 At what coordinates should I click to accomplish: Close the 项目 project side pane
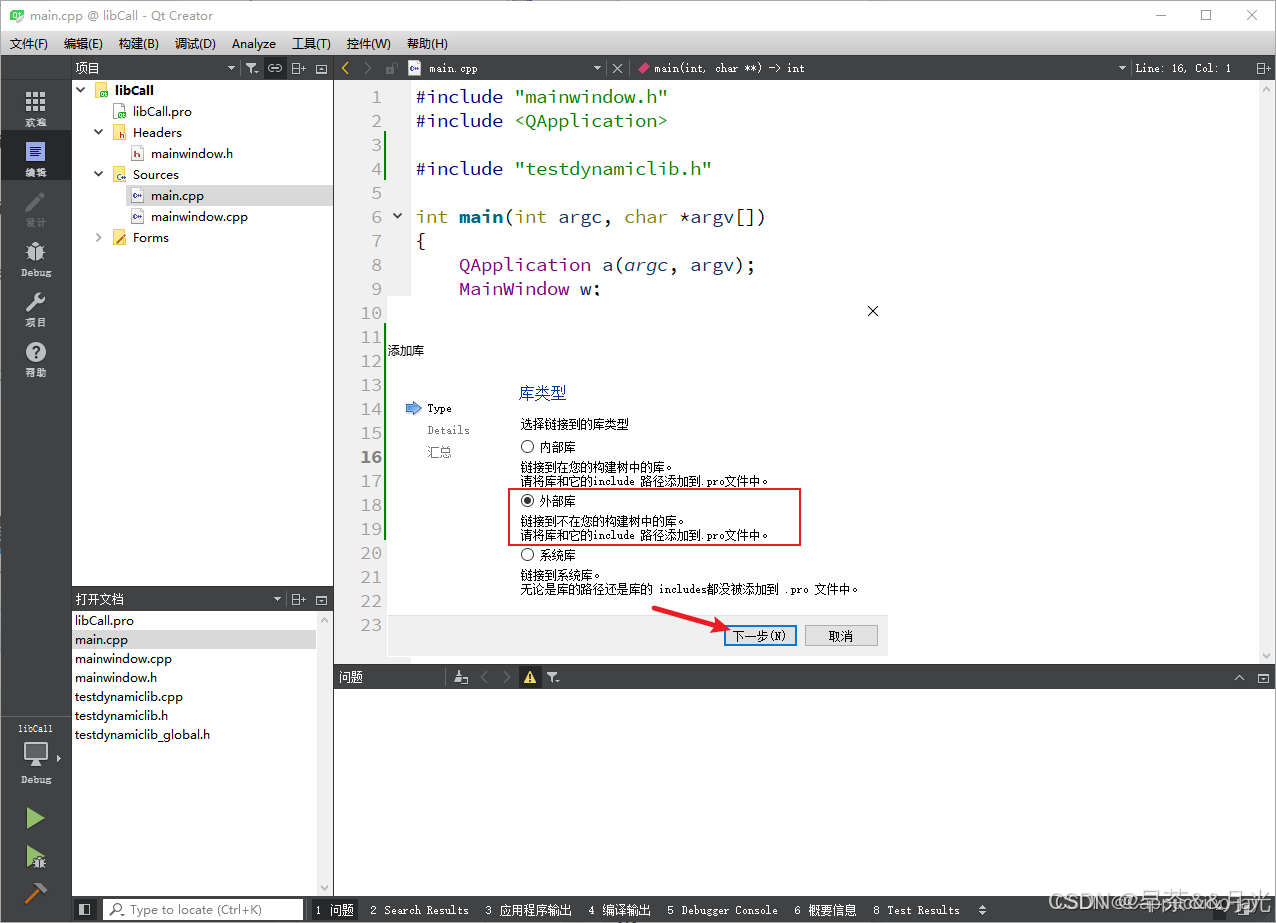tap(321, 68)
